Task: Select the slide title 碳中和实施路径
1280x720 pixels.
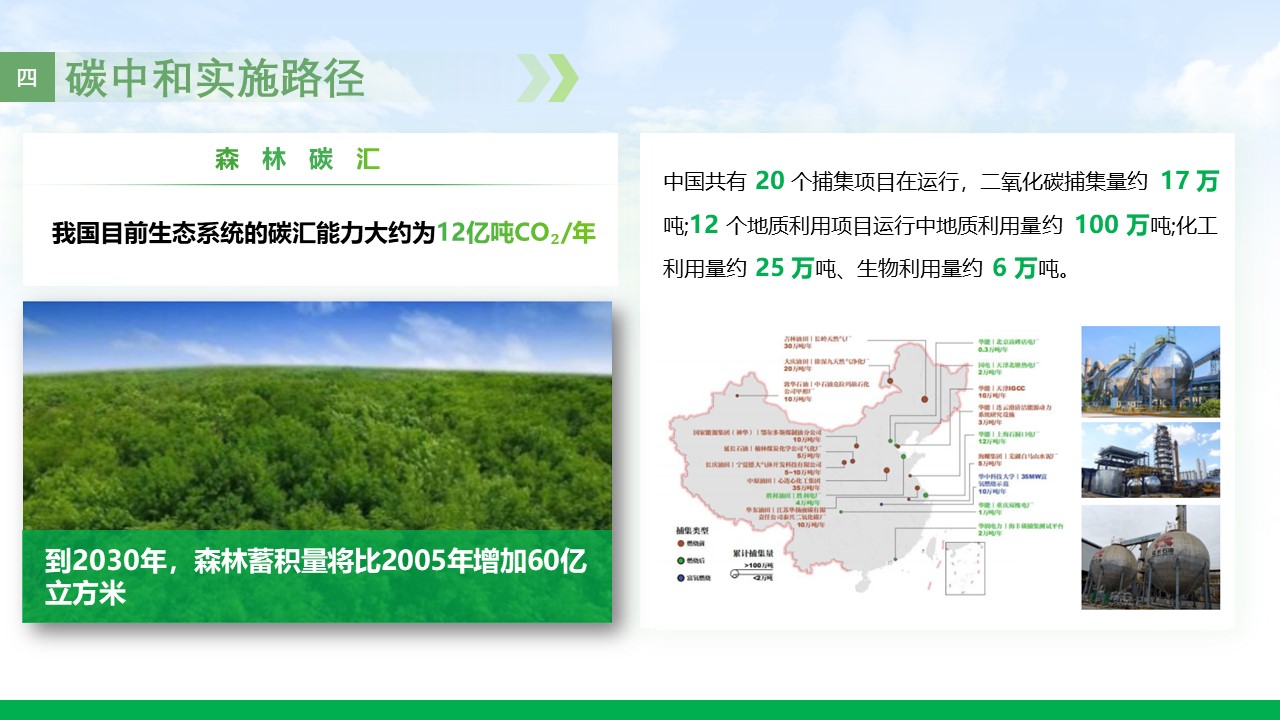Action: [215, 79]
